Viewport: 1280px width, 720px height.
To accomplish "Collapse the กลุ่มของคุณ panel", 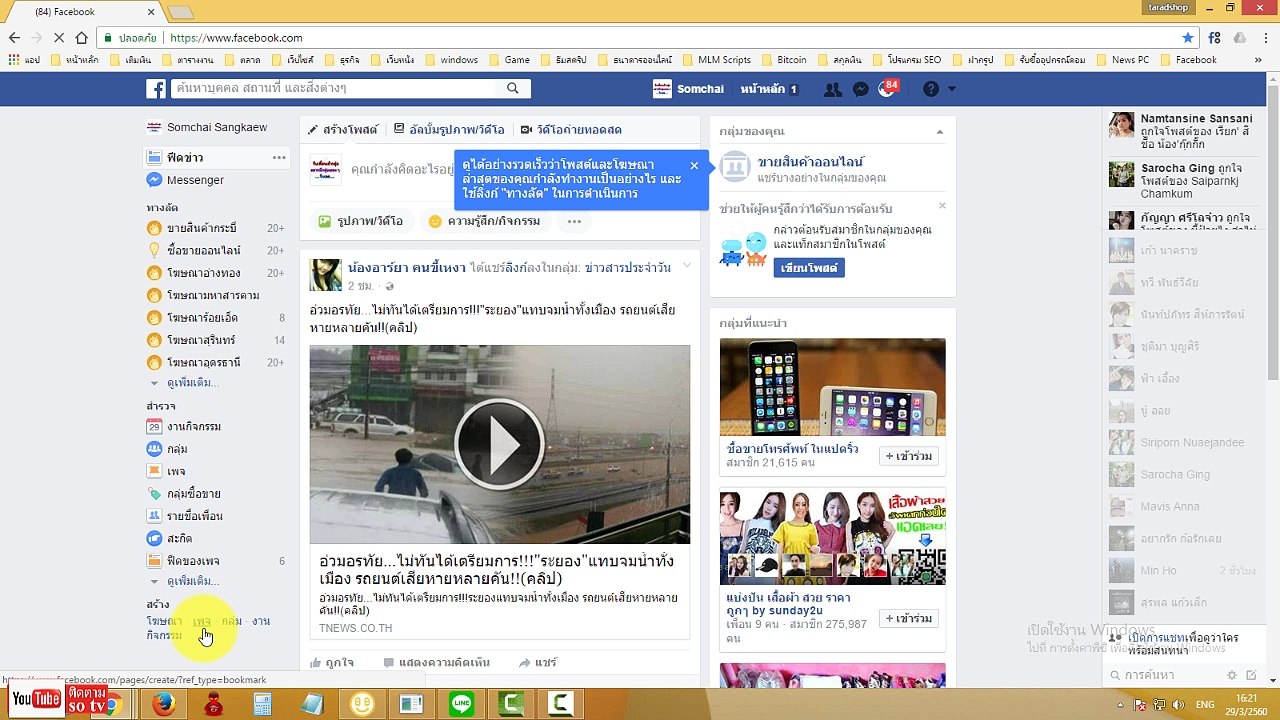I will tap(939, 132).
